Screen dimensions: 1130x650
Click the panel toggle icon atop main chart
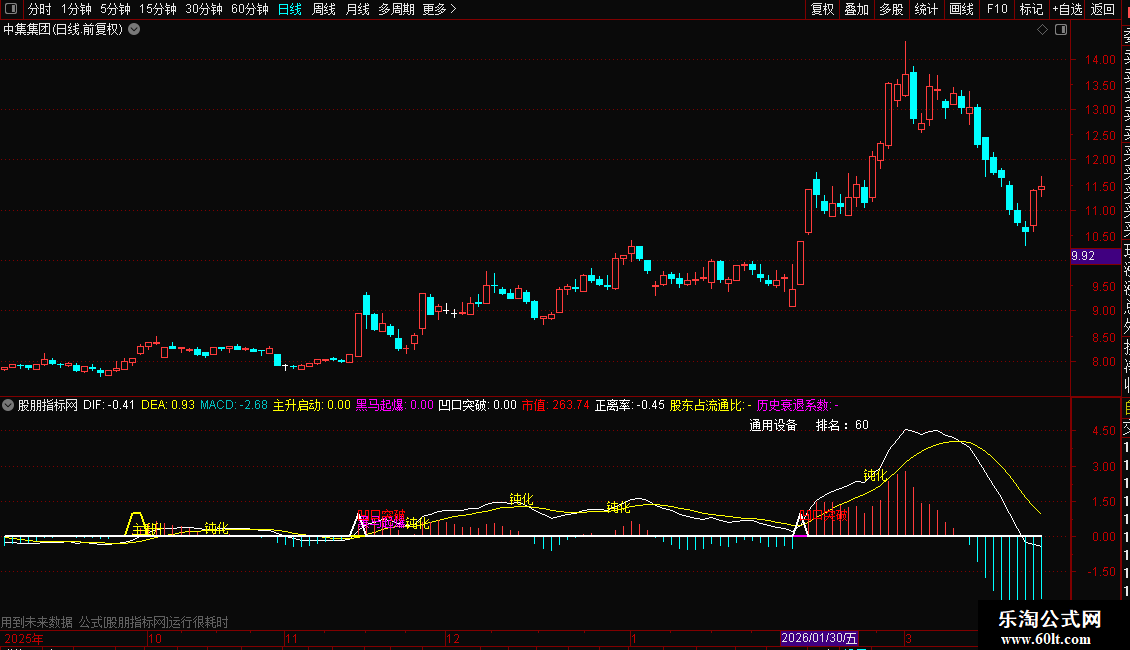coord(1061,30)
